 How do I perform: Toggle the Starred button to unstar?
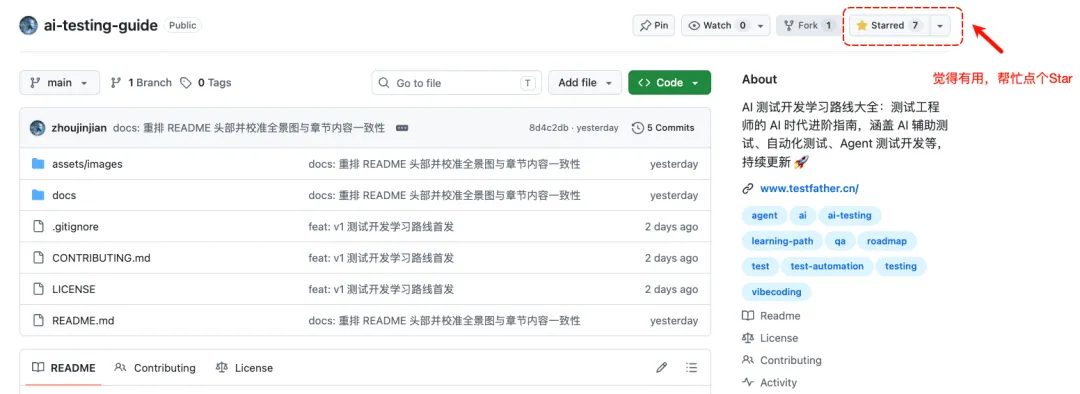coord(889,25)
